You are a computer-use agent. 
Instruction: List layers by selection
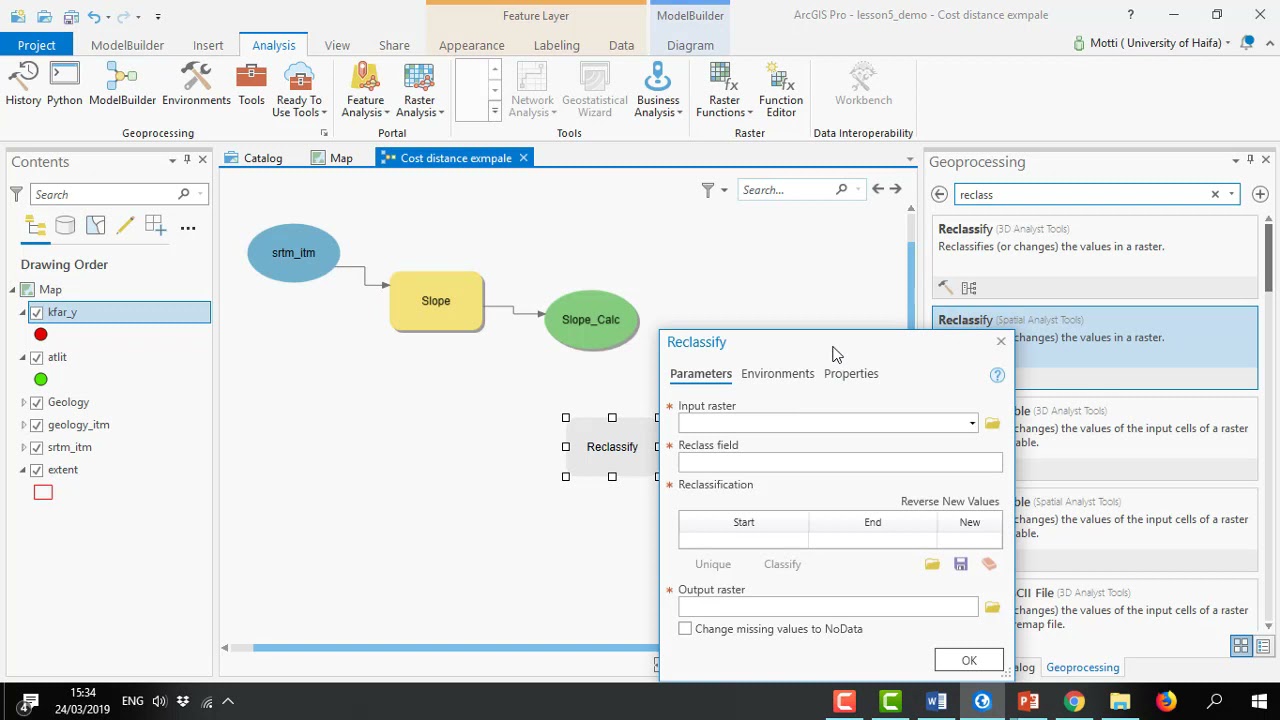(95, 227)
